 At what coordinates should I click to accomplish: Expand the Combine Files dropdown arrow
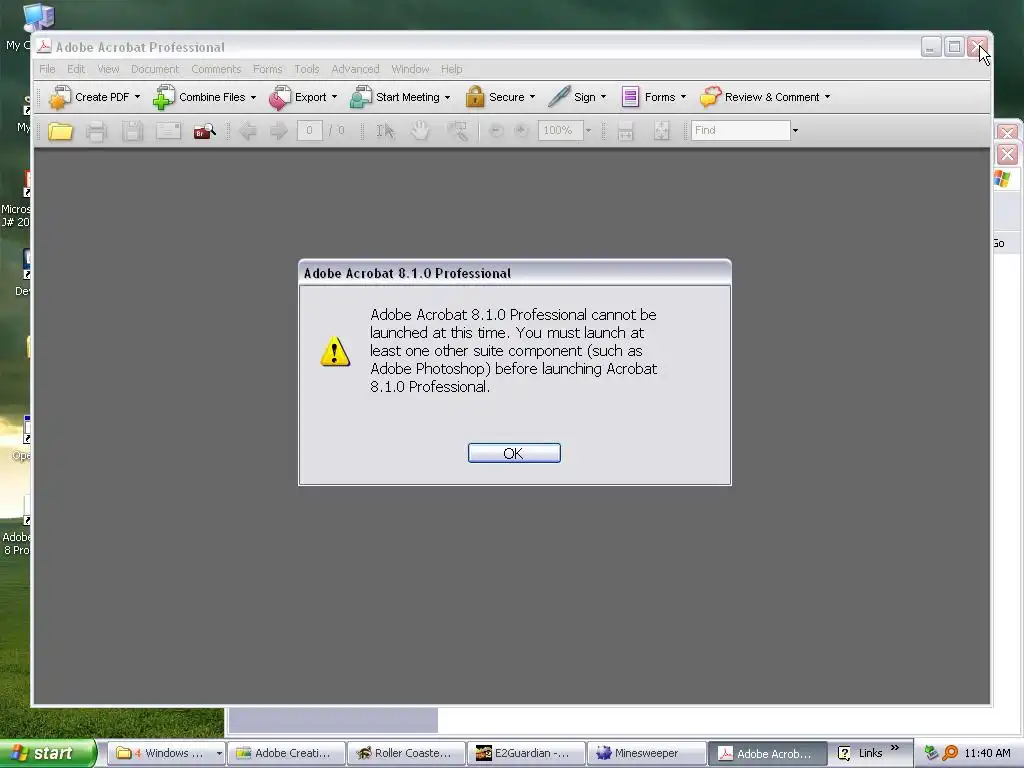(x=253, y=97)
